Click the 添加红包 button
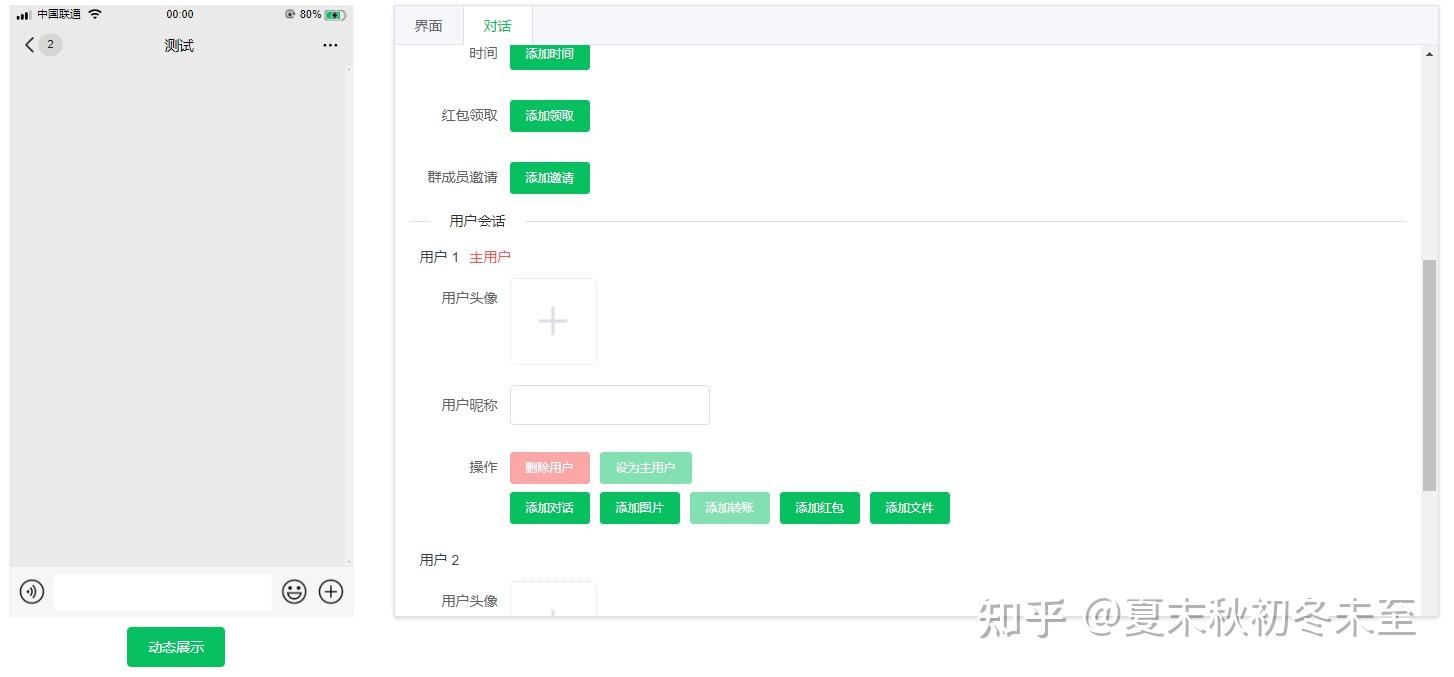Image resolution: width=1454 pixels, height=677 pixels. click(x=819, y=507)
